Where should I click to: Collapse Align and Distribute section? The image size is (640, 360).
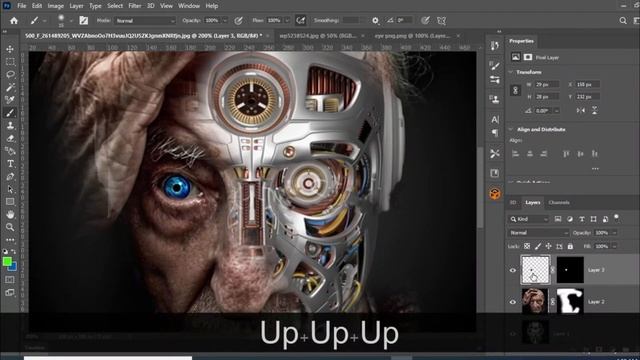pos(511,129)
